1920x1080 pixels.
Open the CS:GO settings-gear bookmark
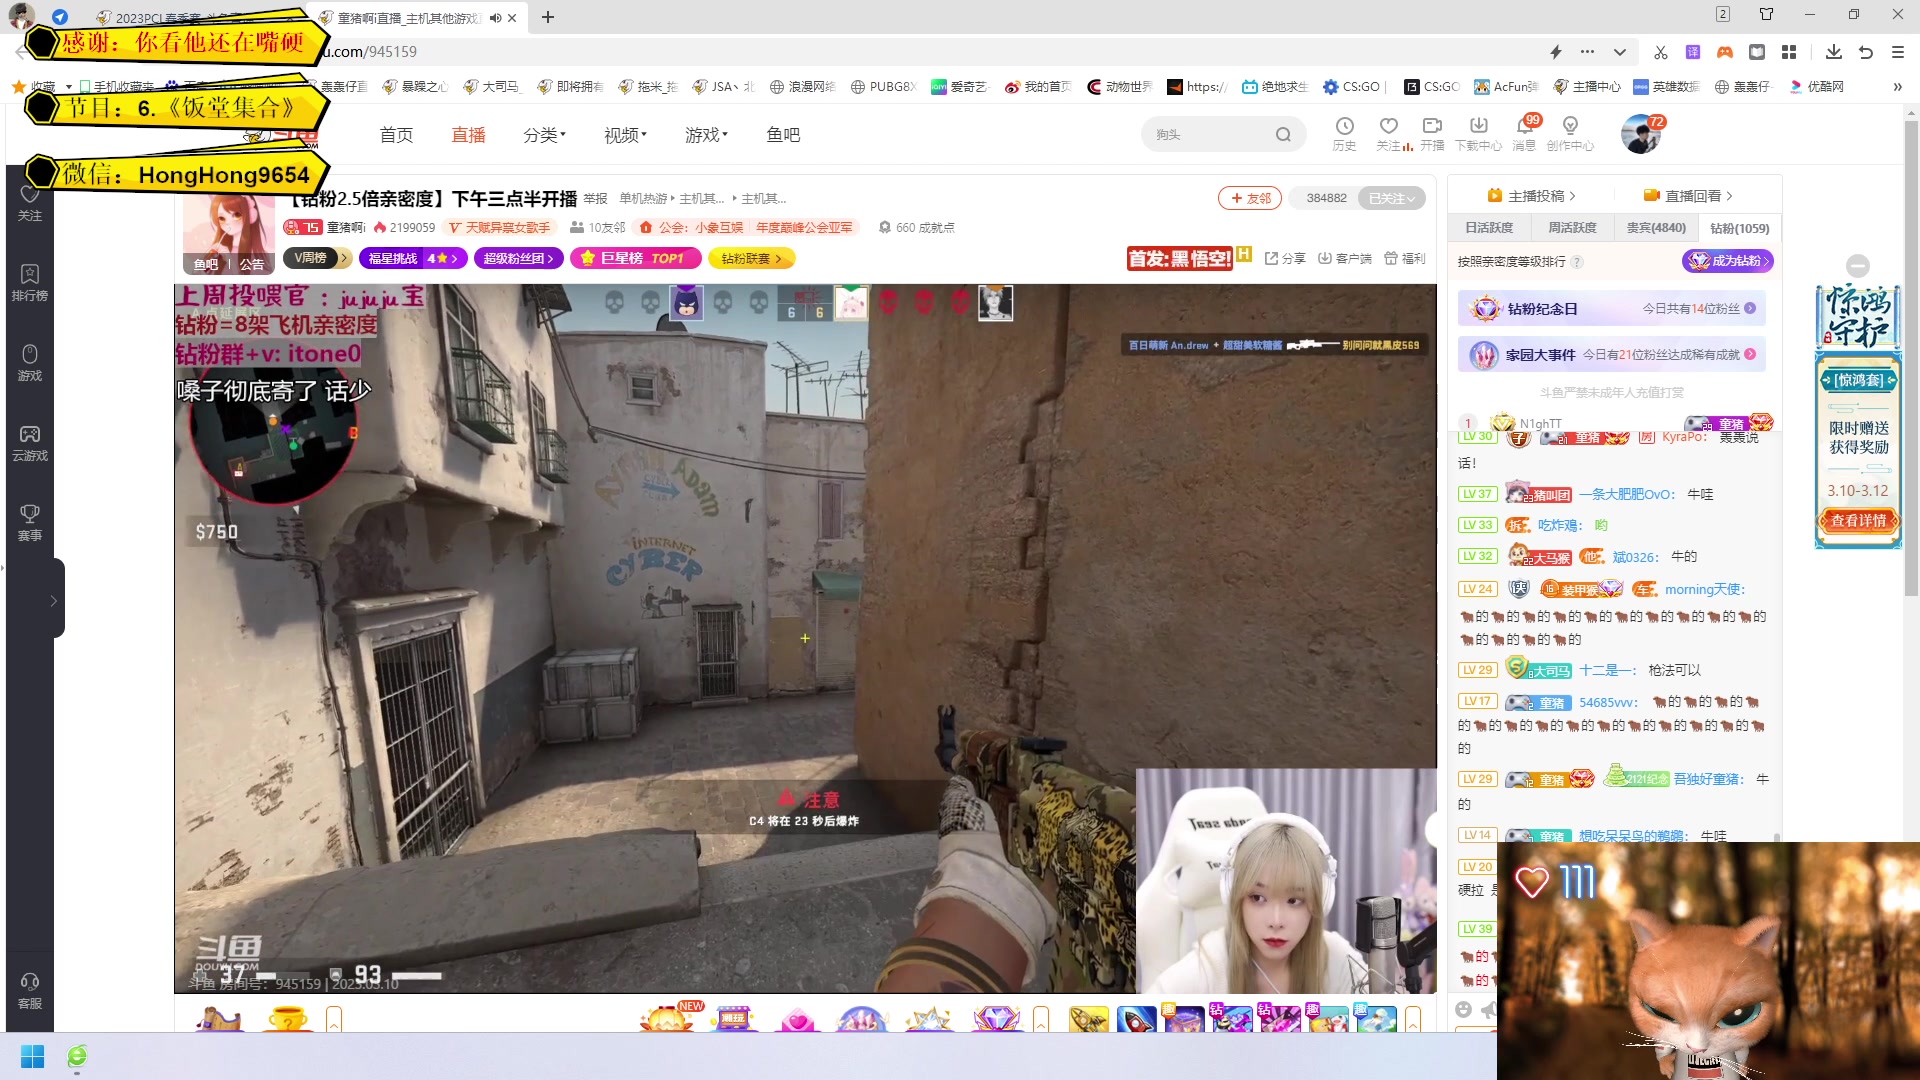(x=1351, y=87)
